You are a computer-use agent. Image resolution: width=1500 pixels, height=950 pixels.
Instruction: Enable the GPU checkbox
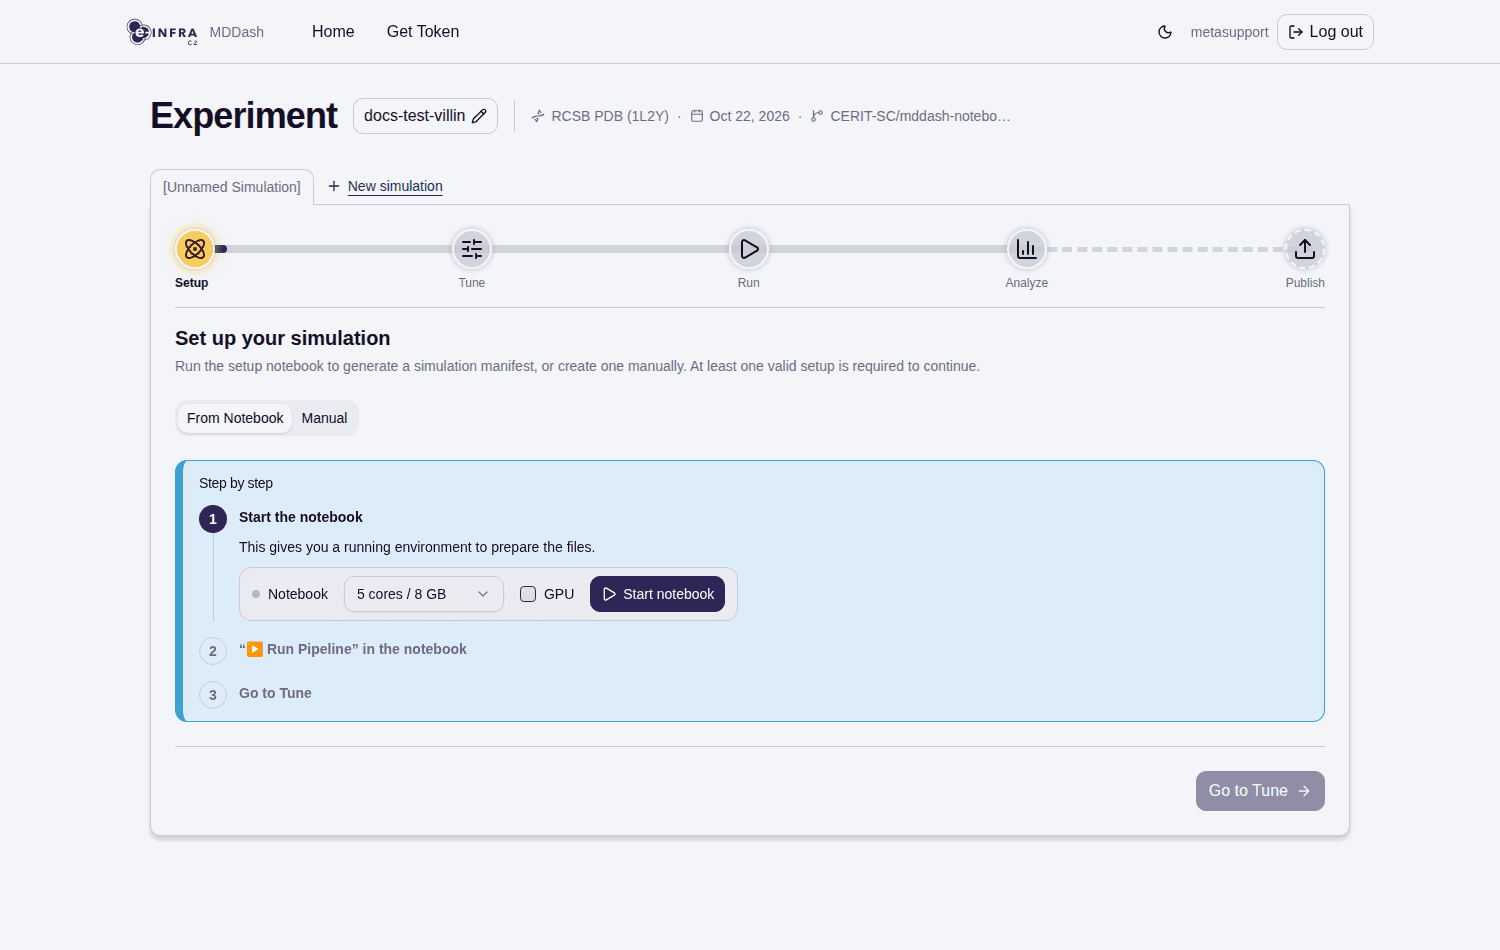(x=528, y=594)
